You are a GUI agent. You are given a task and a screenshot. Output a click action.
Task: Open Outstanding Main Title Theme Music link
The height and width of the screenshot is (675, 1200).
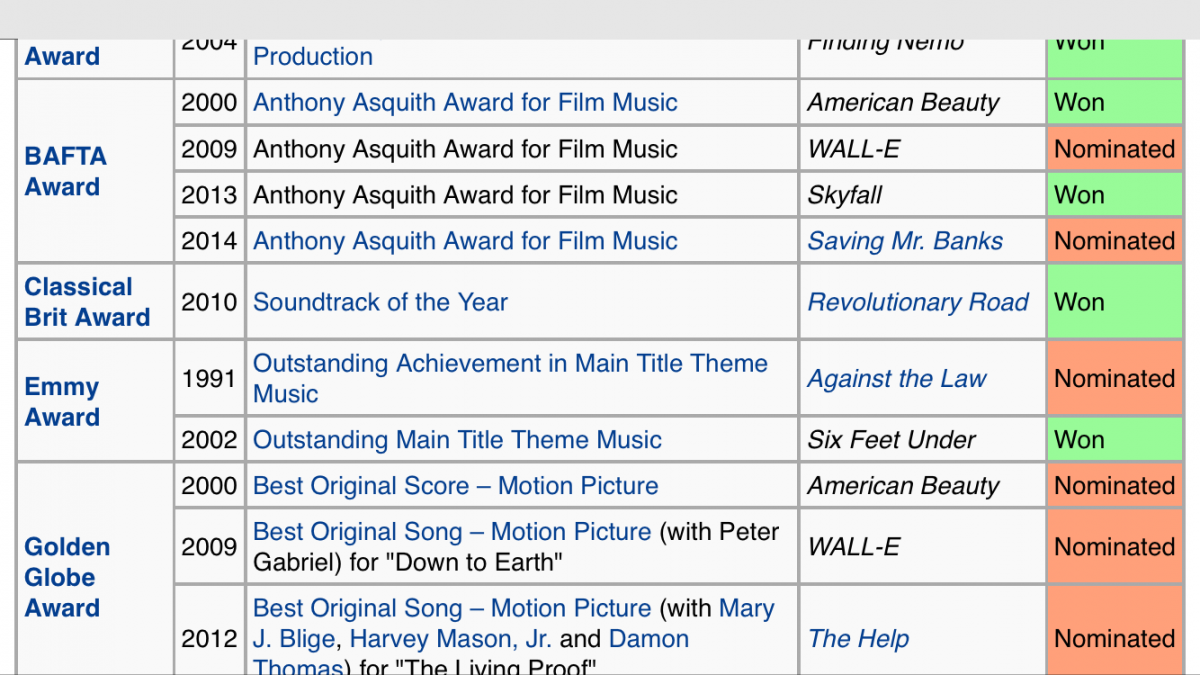(x=457, y=440)
